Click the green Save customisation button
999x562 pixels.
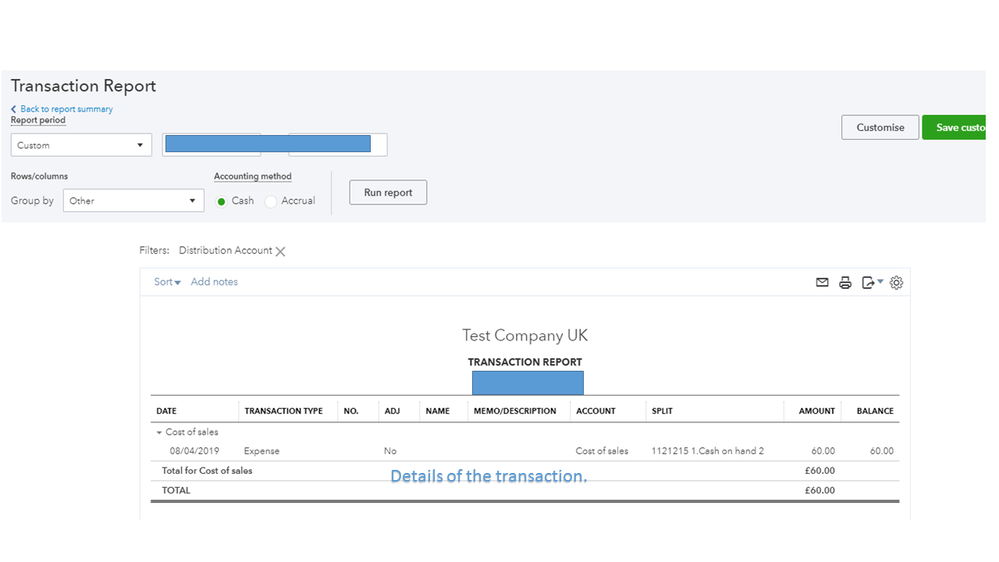[x=958, y=127]
